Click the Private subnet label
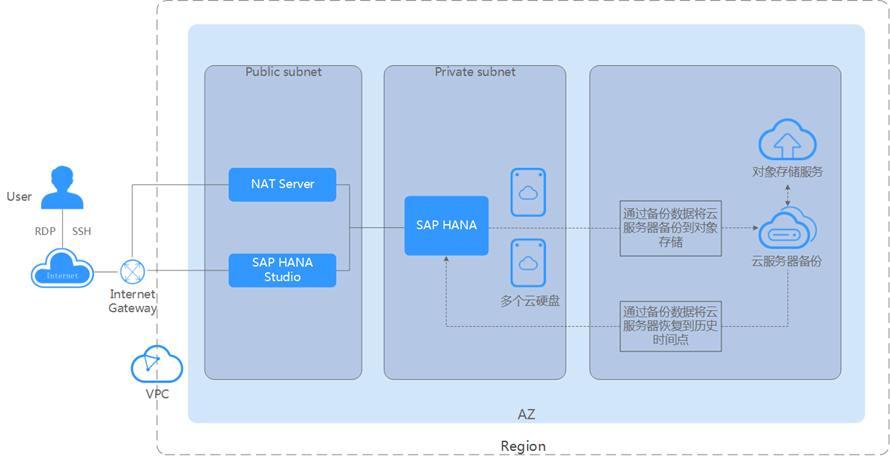This screenshot has height=461, width=890. click(475, 72)
